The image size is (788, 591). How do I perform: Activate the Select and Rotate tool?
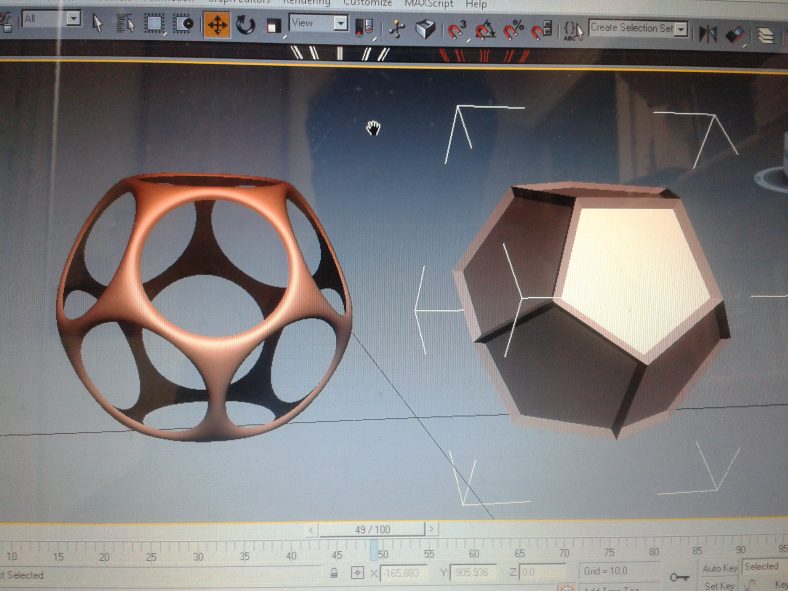pos(245,25)
